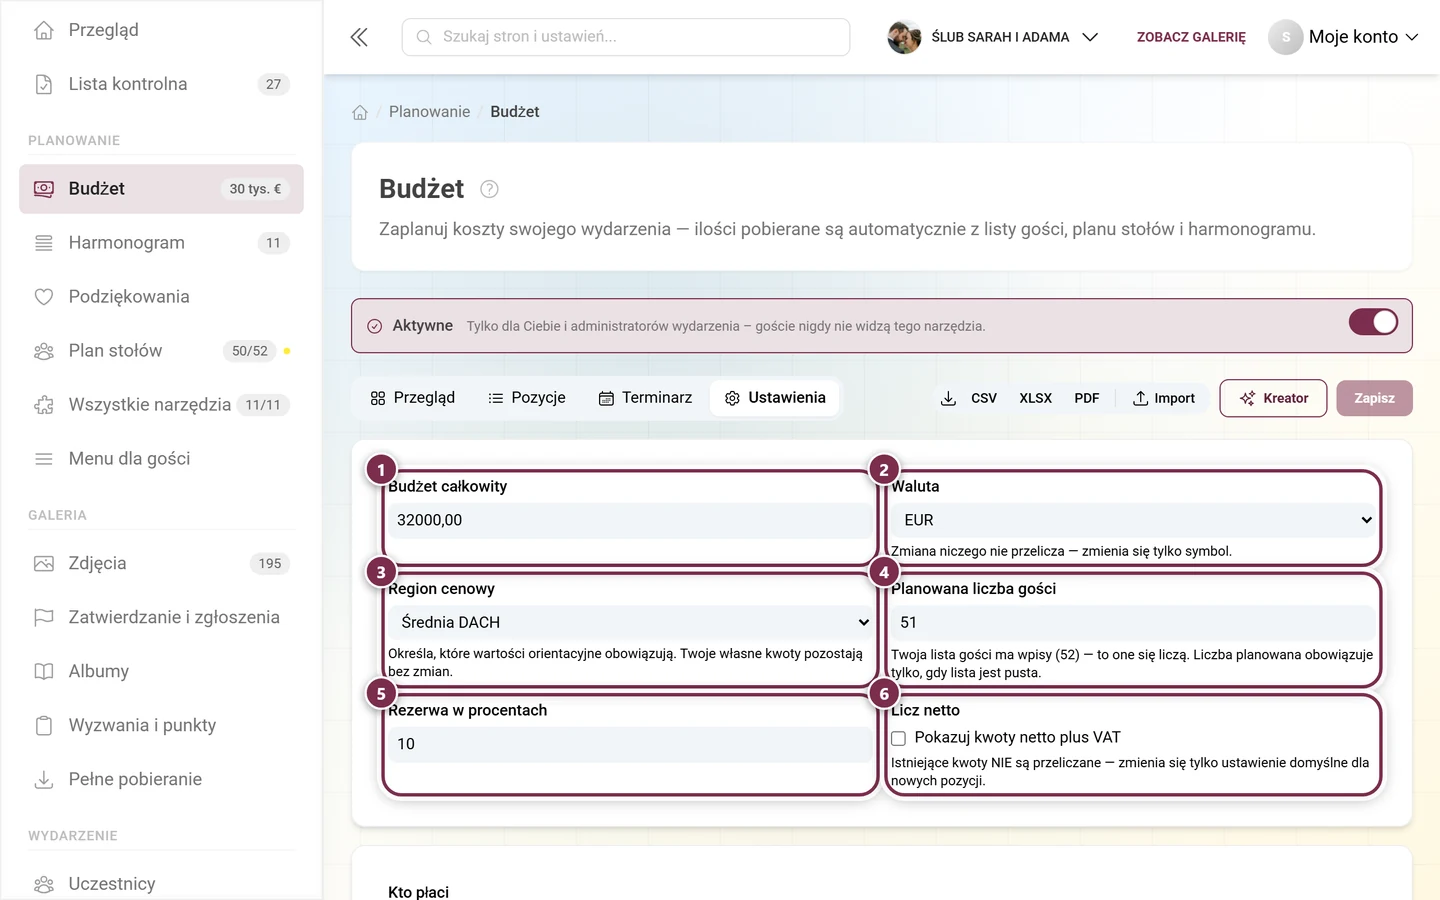Focus the search pages and settings field
The image size is (1440, 900).
pyautogui.click(x=626, y=37)
